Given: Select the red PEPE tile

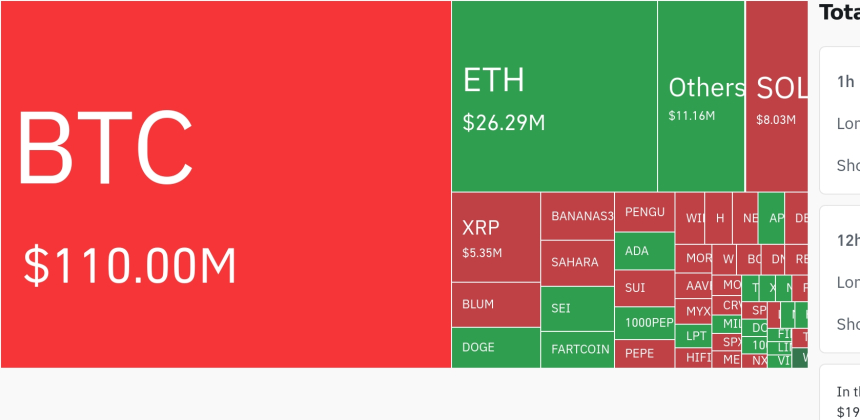Looking at the screenshot, I should click(644, 354).
